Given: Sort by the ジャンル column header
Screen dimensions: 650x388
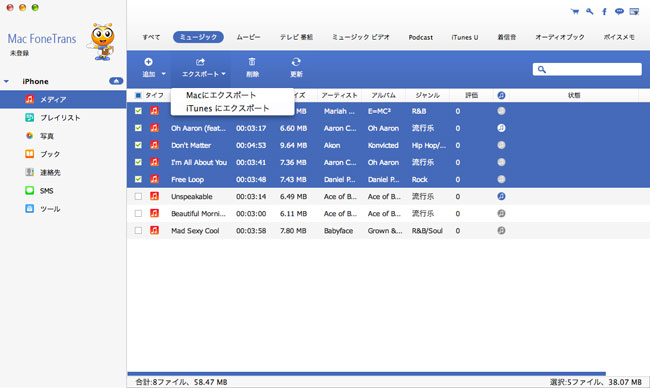Looking at the screenshot, I should [427, 95].
